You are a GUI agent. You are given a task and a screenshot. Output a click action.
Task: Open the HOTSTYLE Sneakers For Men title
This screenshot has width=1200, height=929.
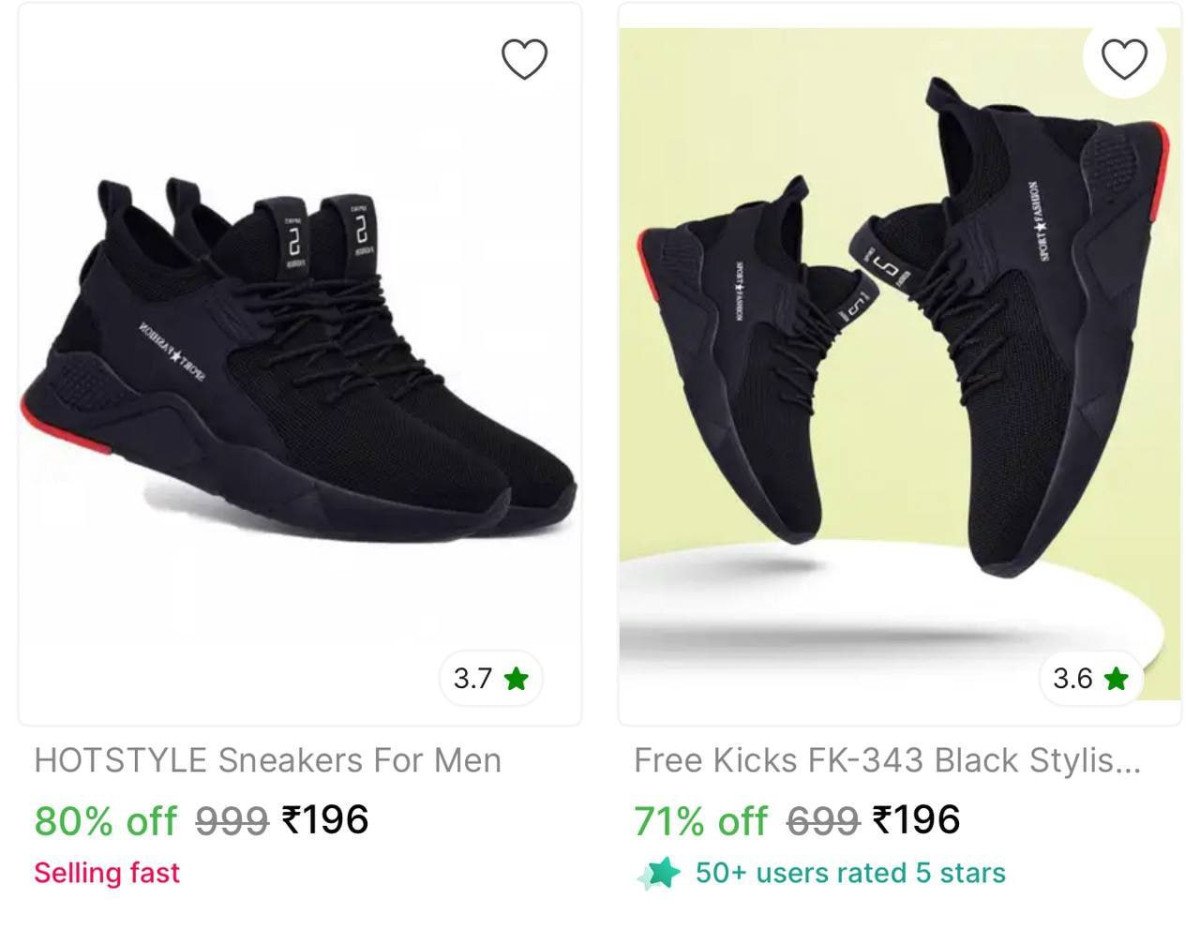pos(268,760)
